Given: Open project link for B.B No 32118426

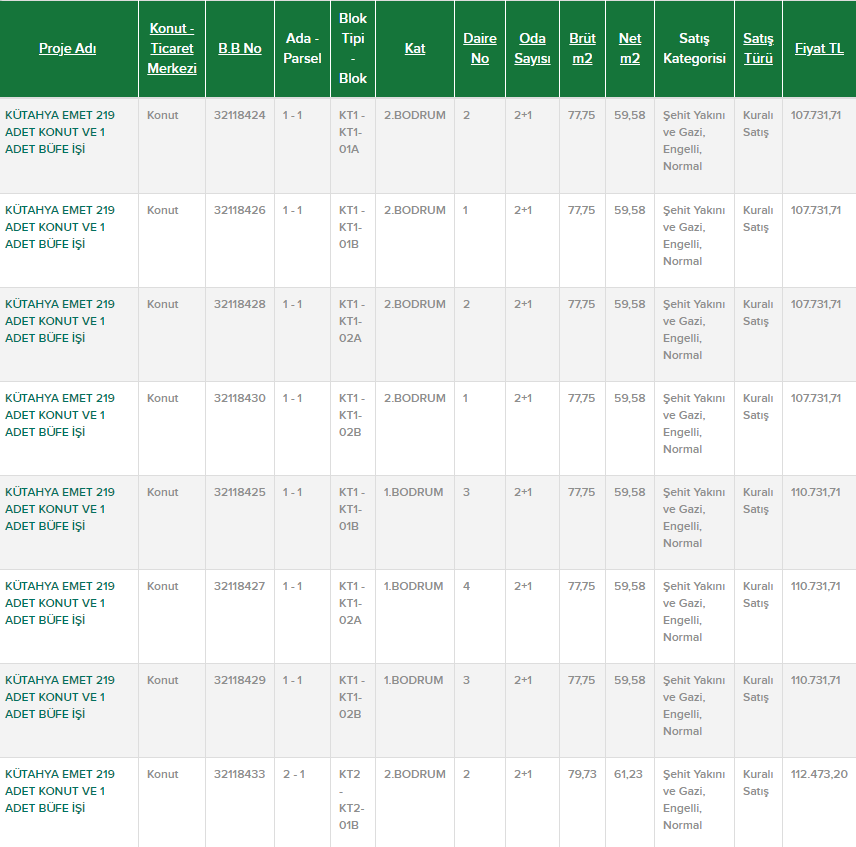Looking at the screenshot, I should pyautogui.click(x=60, y=227).
